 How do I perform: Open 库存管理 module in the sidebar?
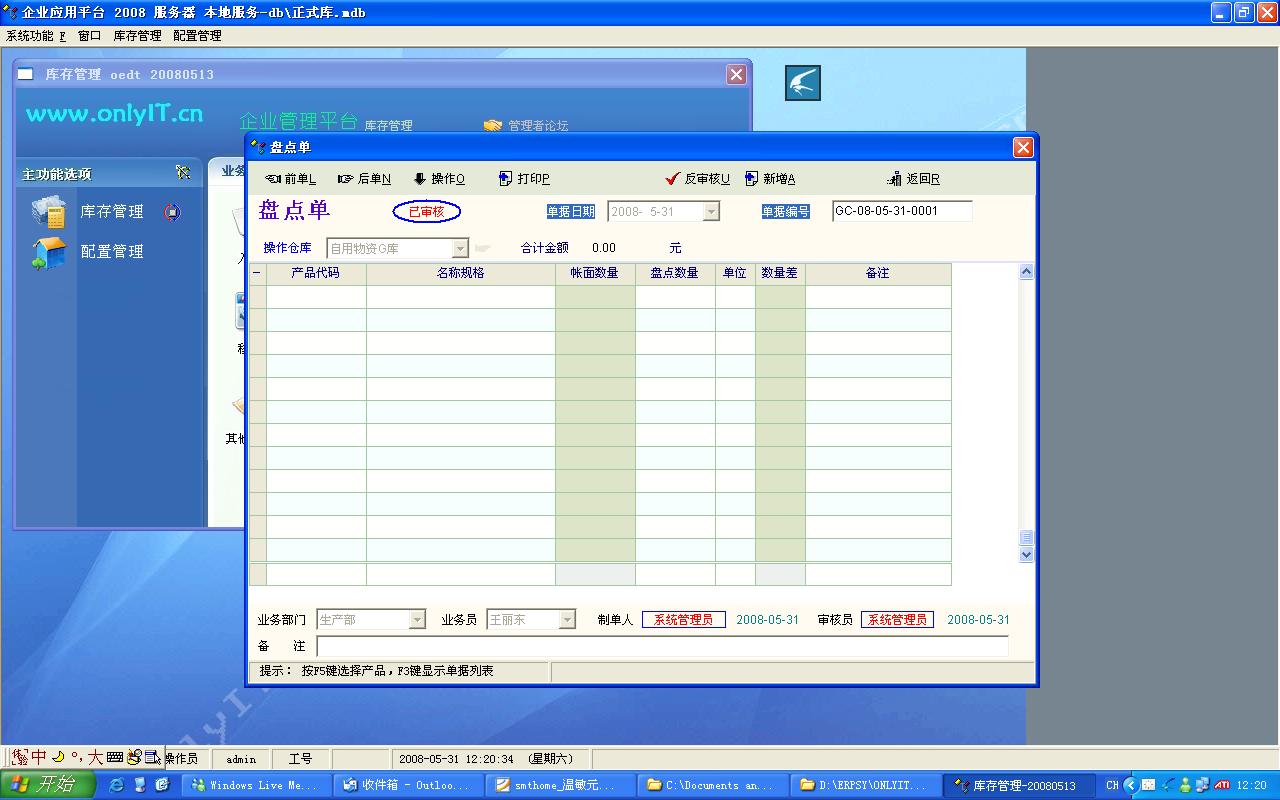click(110, 212)
